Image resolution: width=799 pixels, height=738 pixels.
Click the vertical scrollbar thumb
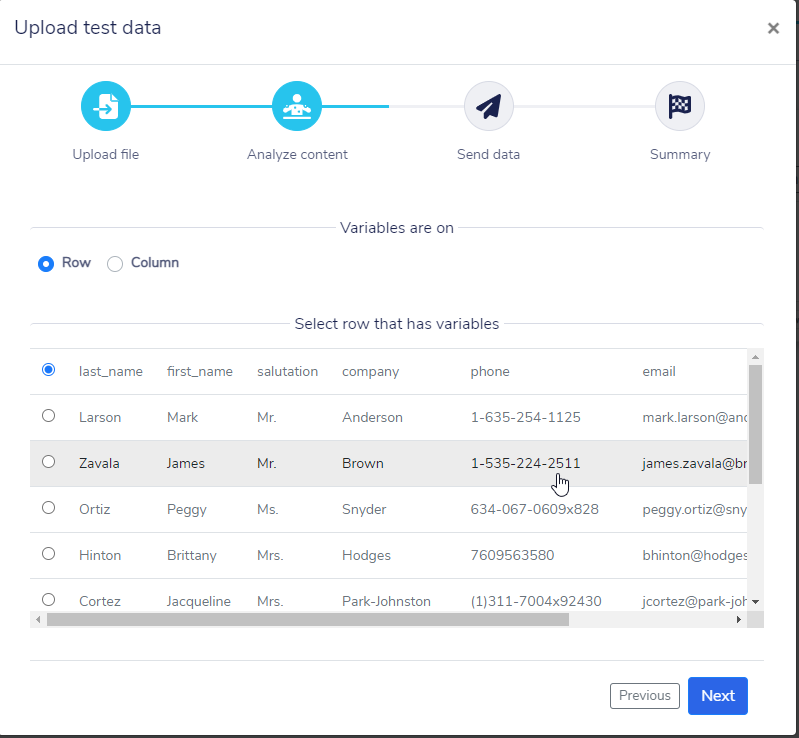click(755, 424)
